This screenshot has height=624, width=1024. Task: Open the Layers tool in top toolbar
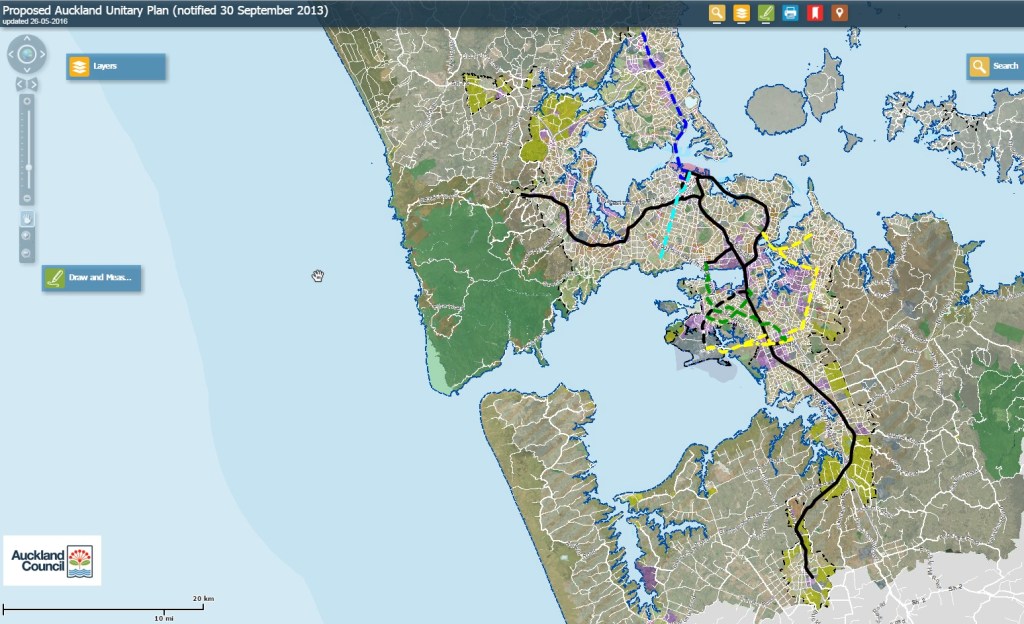coord(741,13)
